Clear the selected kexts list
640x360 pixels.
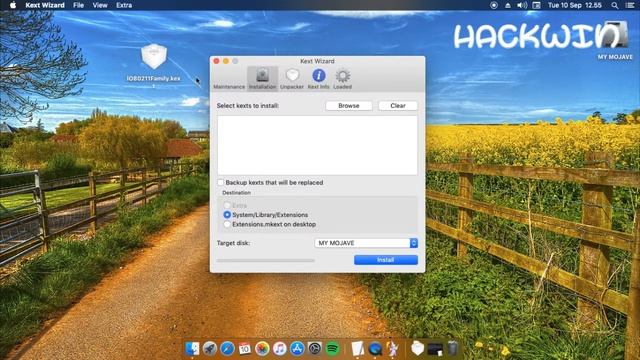pyautogui.click(x=398, y=106)
